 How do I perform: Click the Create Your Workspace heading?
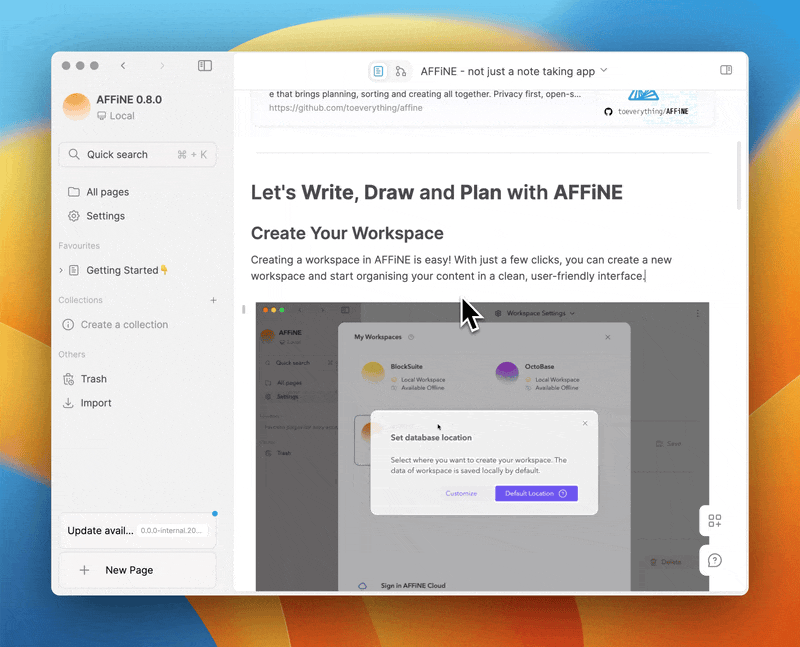click(x=347, y=233)
